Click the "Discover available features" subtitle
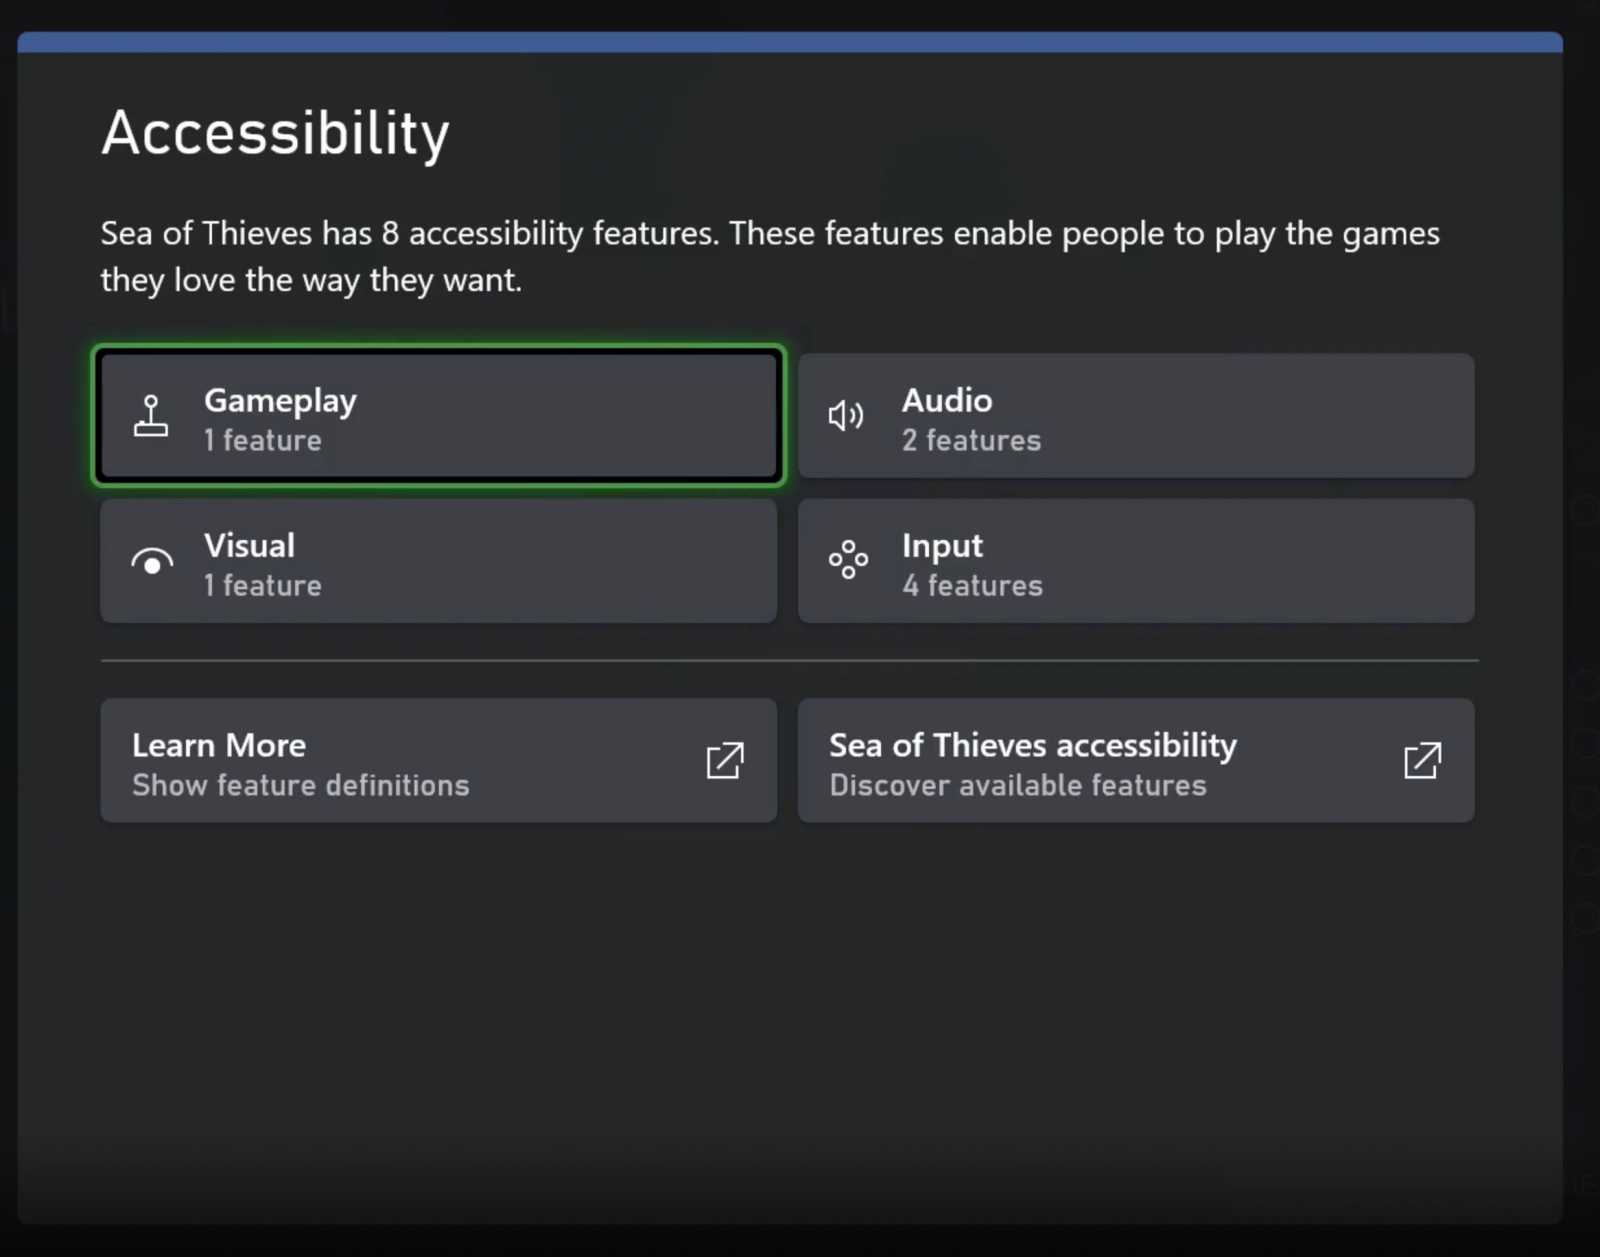The width and height of the screenshot is (1600, 1257). pyautogui.click(x=1018, y=785)
